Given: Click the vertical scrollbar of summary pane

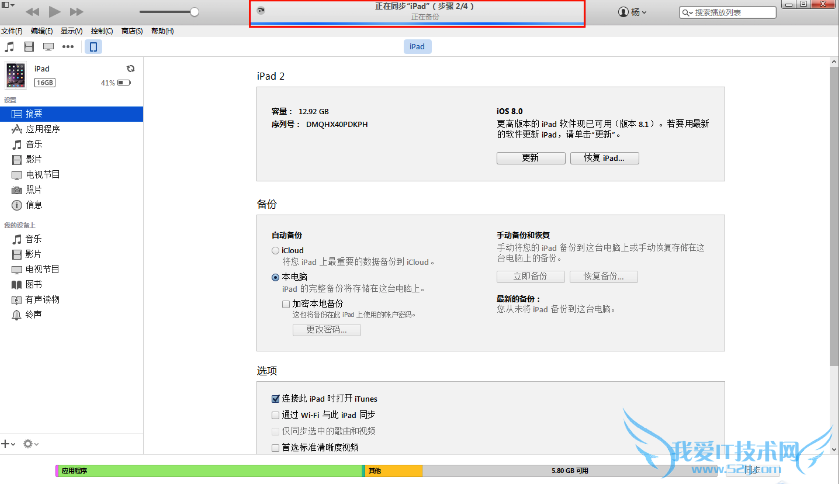Looking at the screenshot, I should (x=834, y=216).
